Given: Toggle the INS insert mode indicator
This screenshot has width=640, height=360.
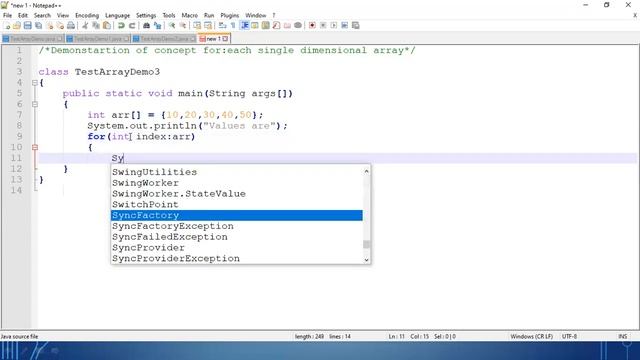Looking at the screenshot, I should pos(622,336).
